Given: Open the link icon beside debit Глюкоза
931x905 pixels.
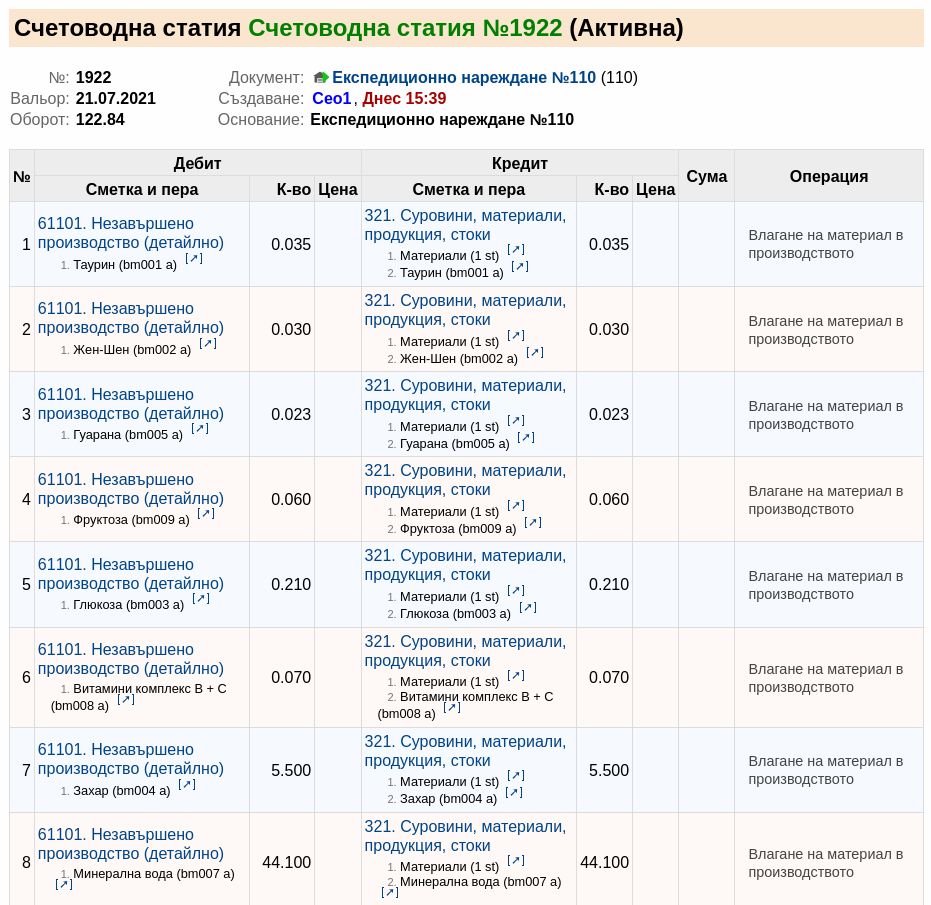Looking at the screenshot, I should [x=201, y=599].
